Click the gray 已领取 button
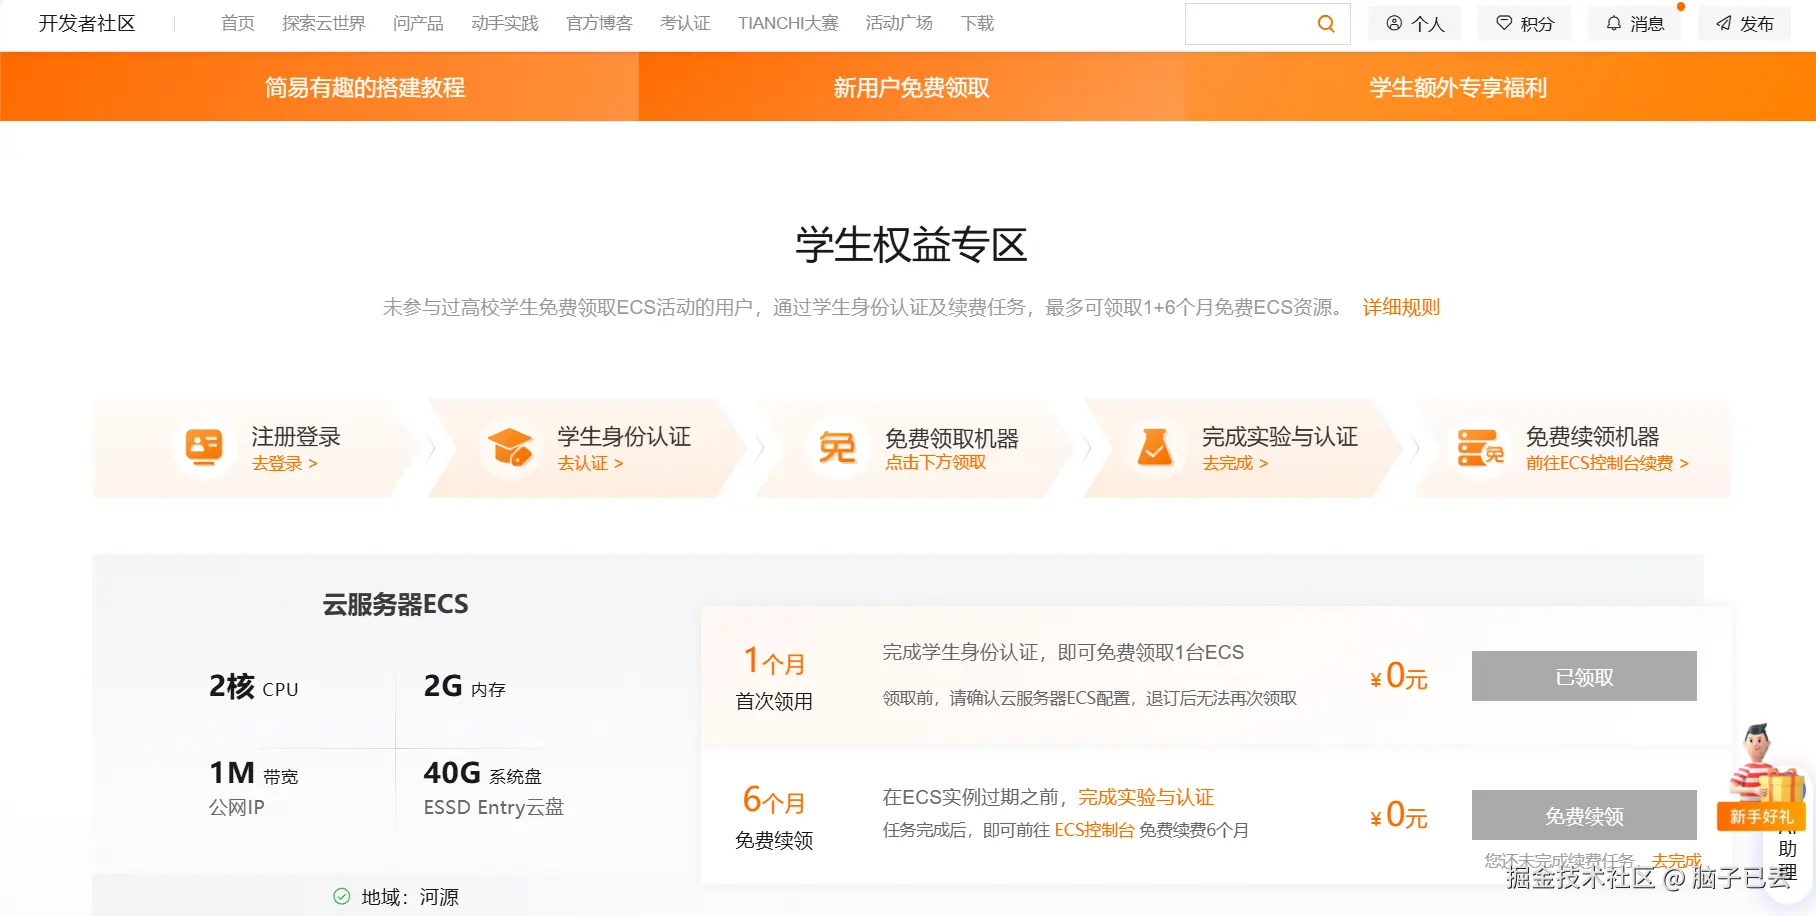The width and height of the screenshot is (1816, 916). [1584, 676]
